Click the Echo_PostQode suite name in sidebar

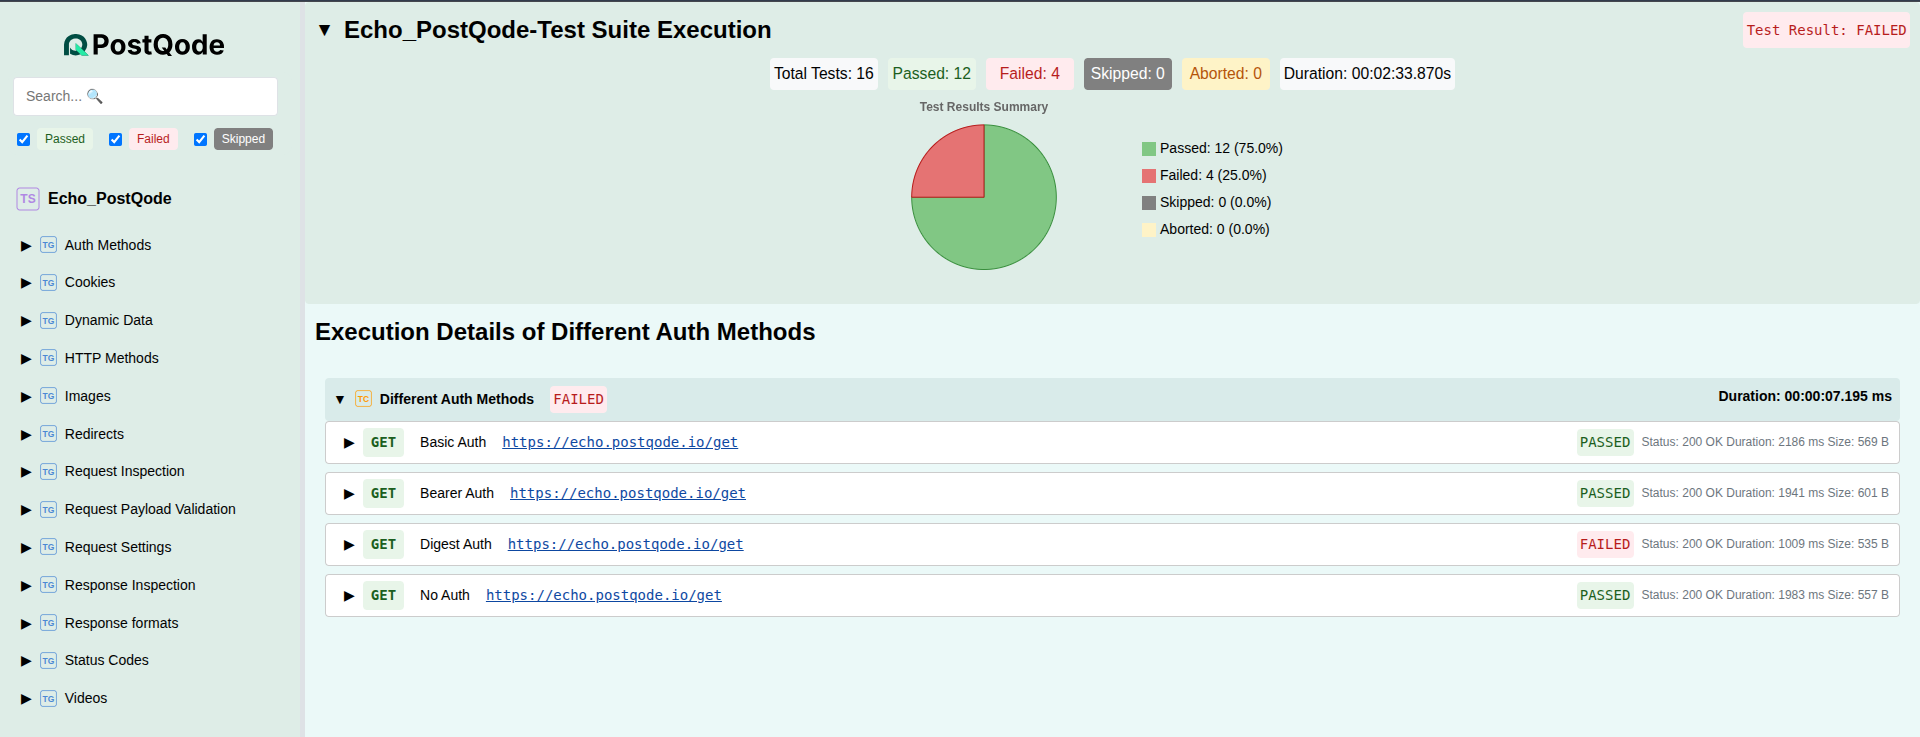pyautogui.click(x=110, y=198)
